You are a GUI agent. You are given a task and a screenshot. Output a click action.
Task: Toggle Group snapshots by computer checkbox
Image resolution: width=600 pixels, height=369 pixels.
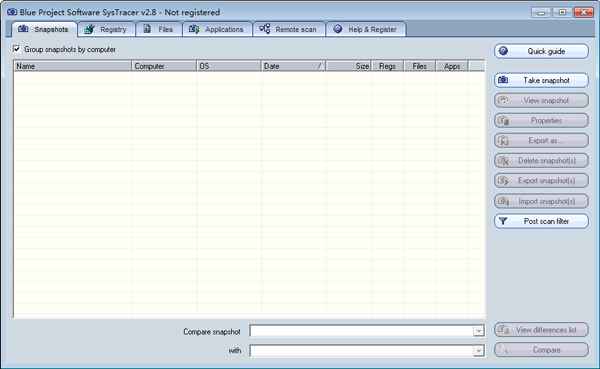(x=16, y=49)
